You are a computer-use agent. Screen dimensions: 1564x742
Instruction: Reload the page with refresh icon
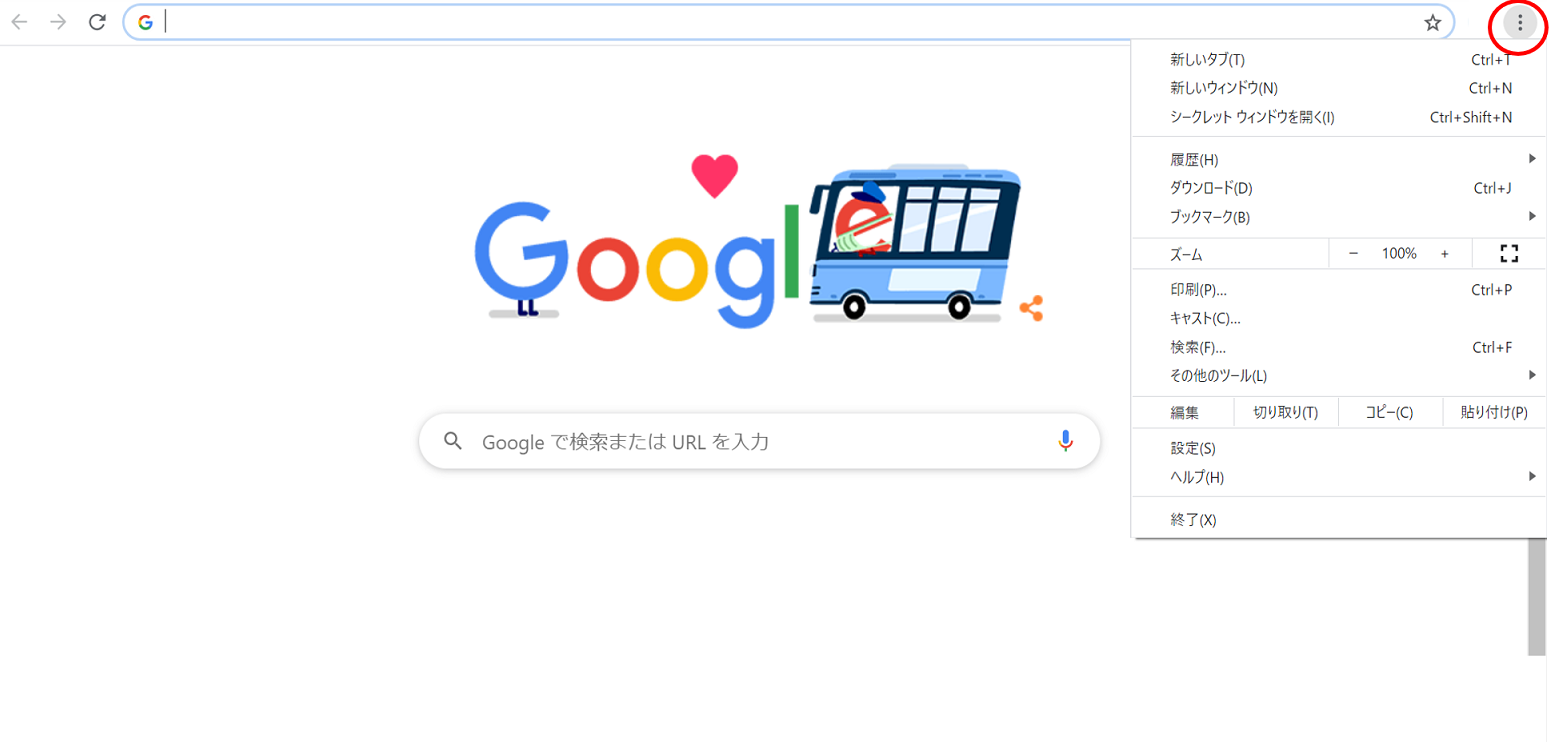coord(97,22)
